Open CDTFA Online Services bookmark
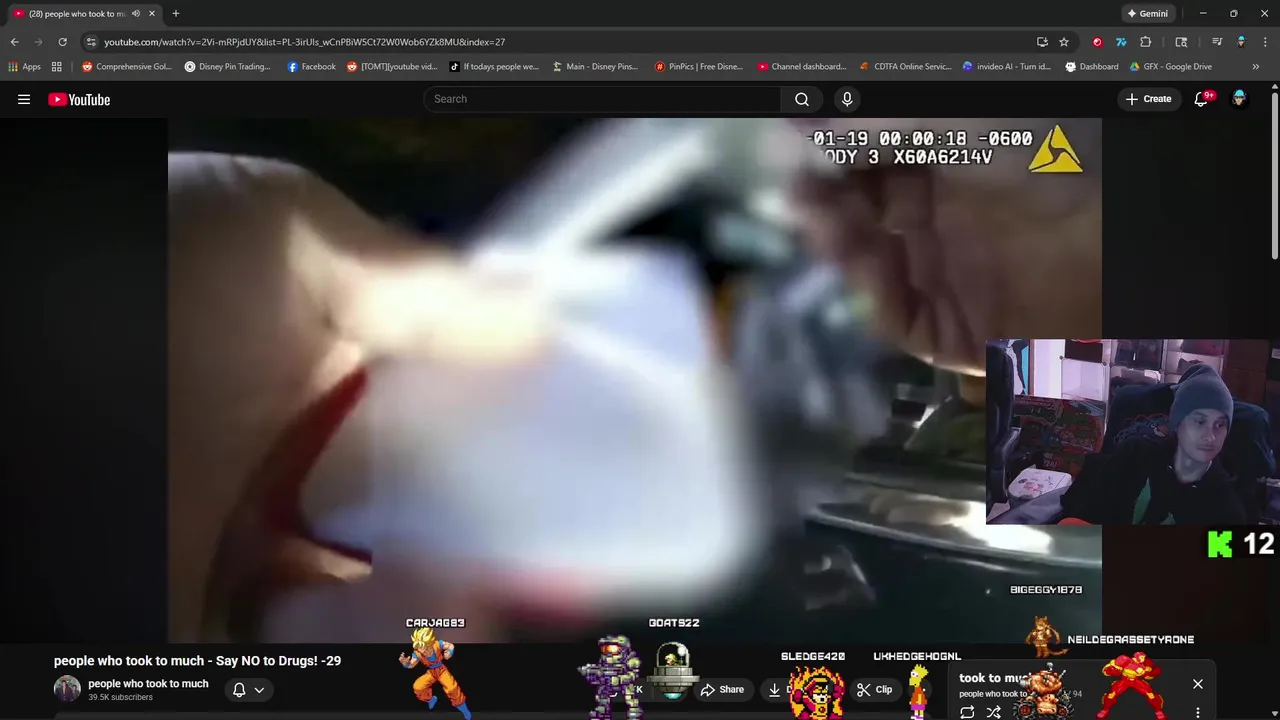Image resolution: width=1280 pixels, height=720 pixels. click(906, 67)
